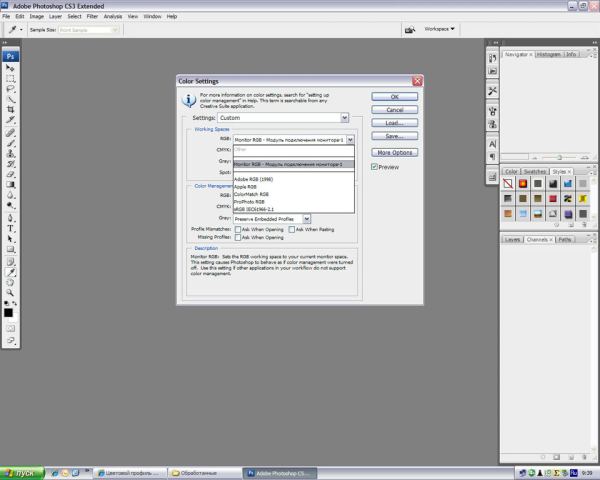This screenshot has height=480, width=600.
Task: Open the Windows Start button пуск
Action: [x=22, y=473]
